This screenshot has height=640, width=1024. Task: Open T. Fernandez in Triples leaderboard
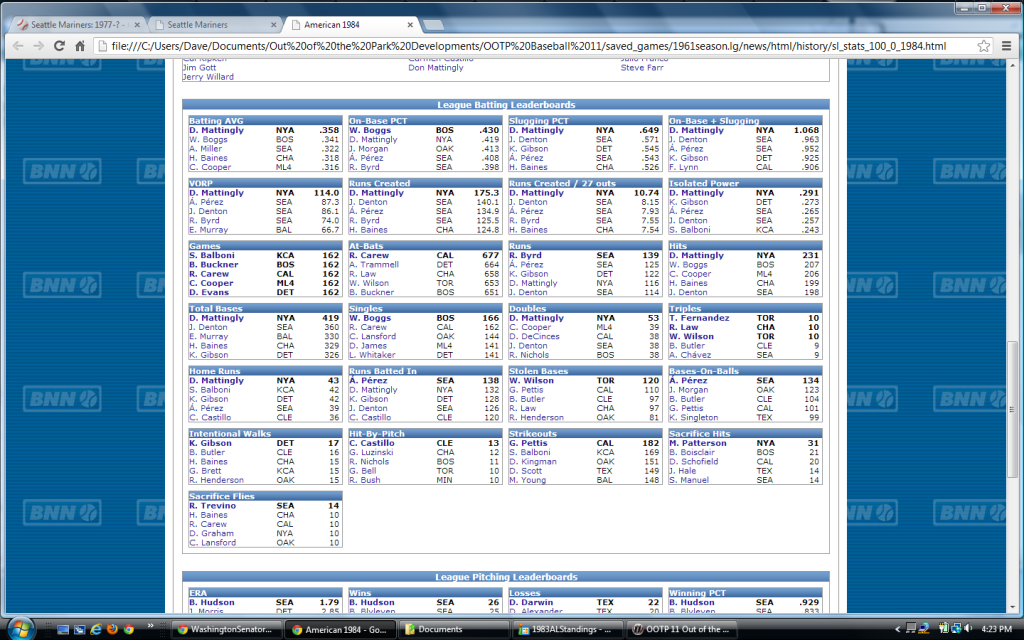coord(699,319)
